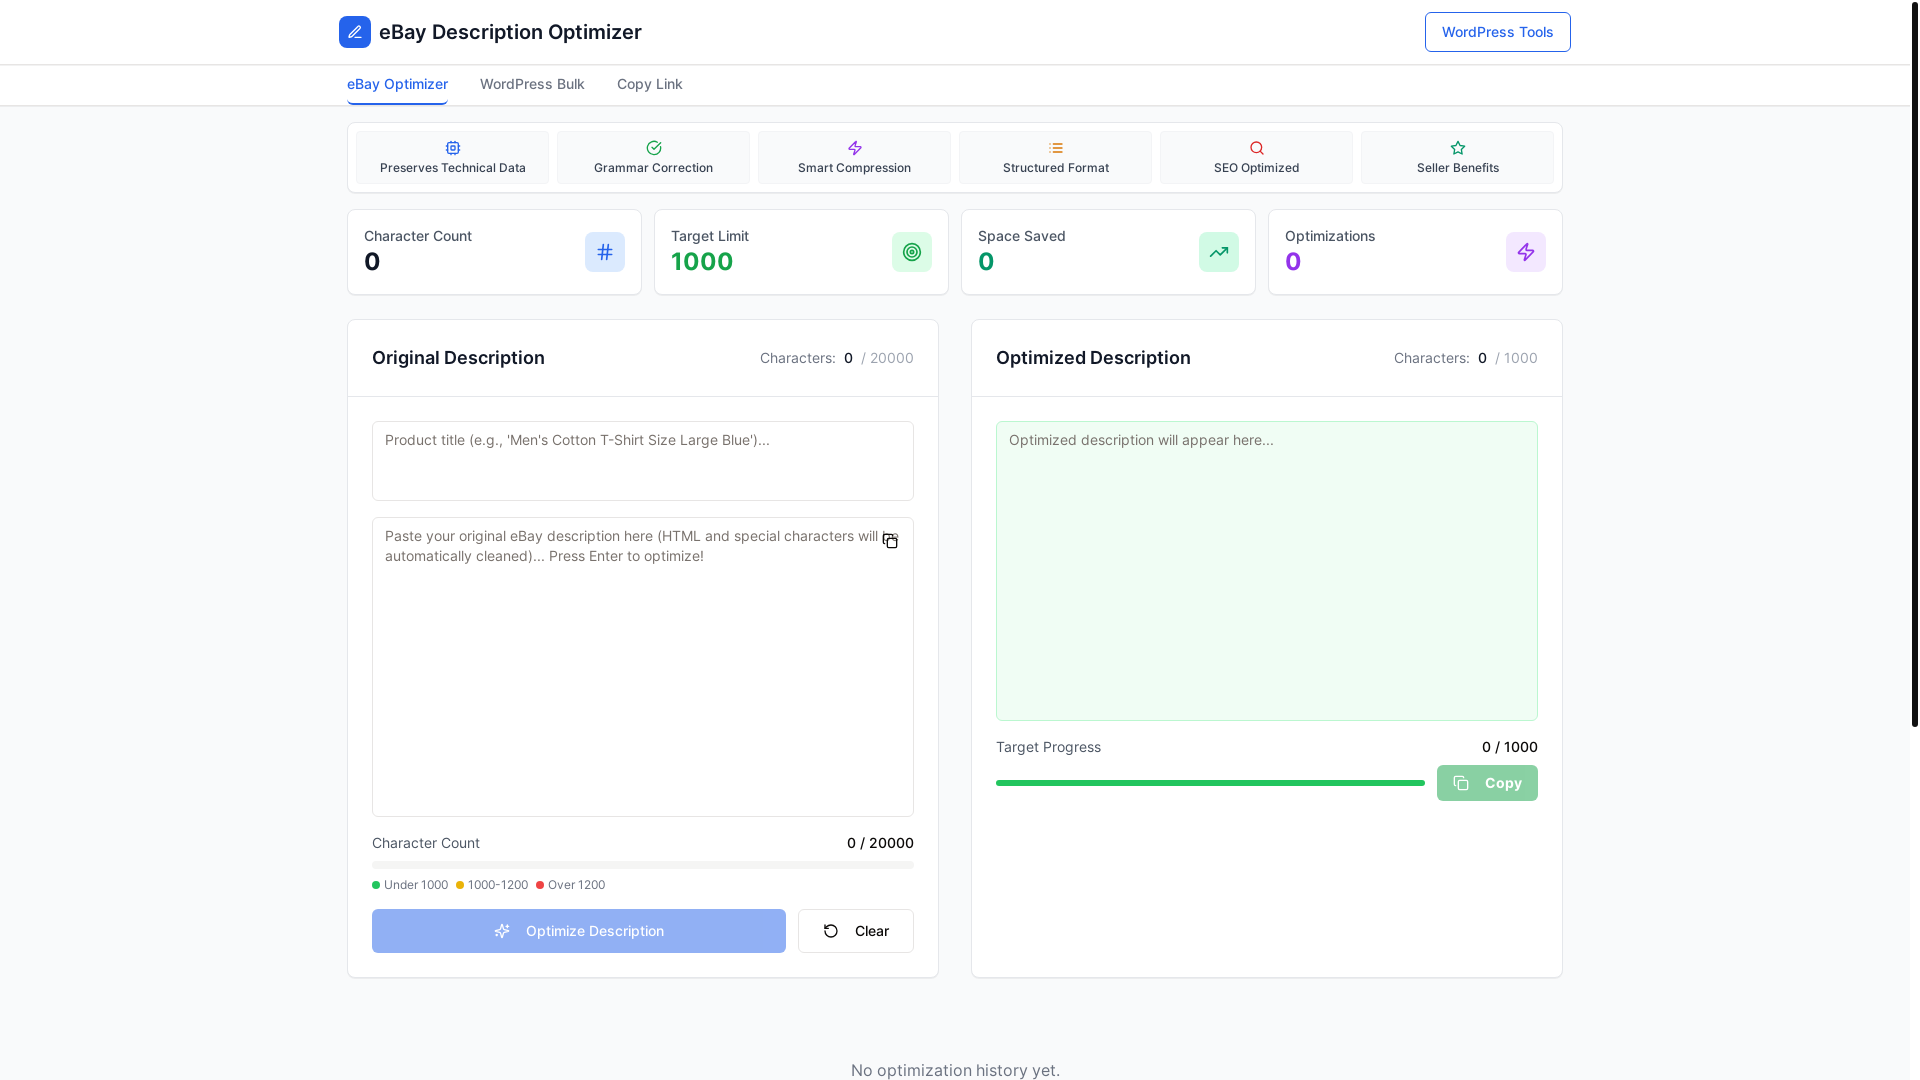This screenshot has height=1080, width=1920.
Task: Click the target icon in Target Limit card
Action: pos(912,252)
